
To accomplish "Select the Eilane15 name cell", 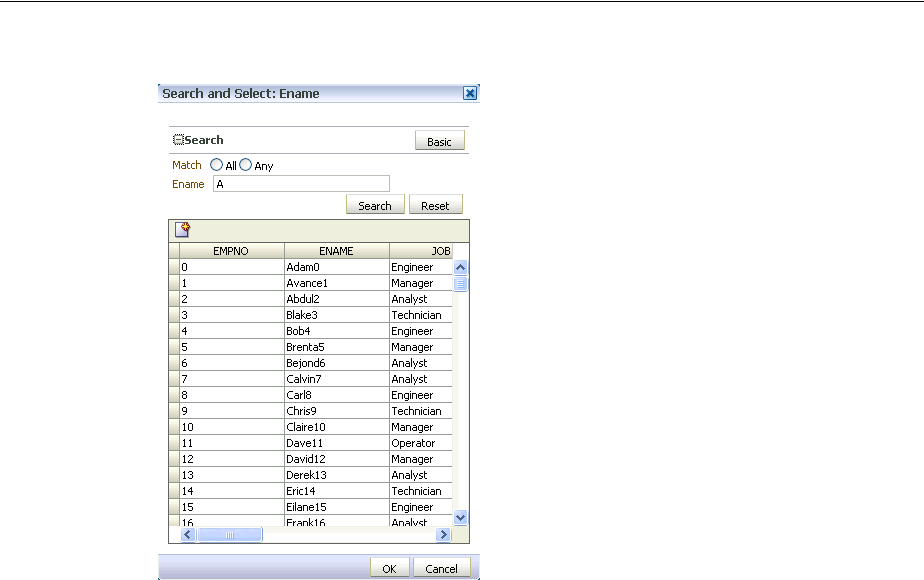I will [336, 507].
